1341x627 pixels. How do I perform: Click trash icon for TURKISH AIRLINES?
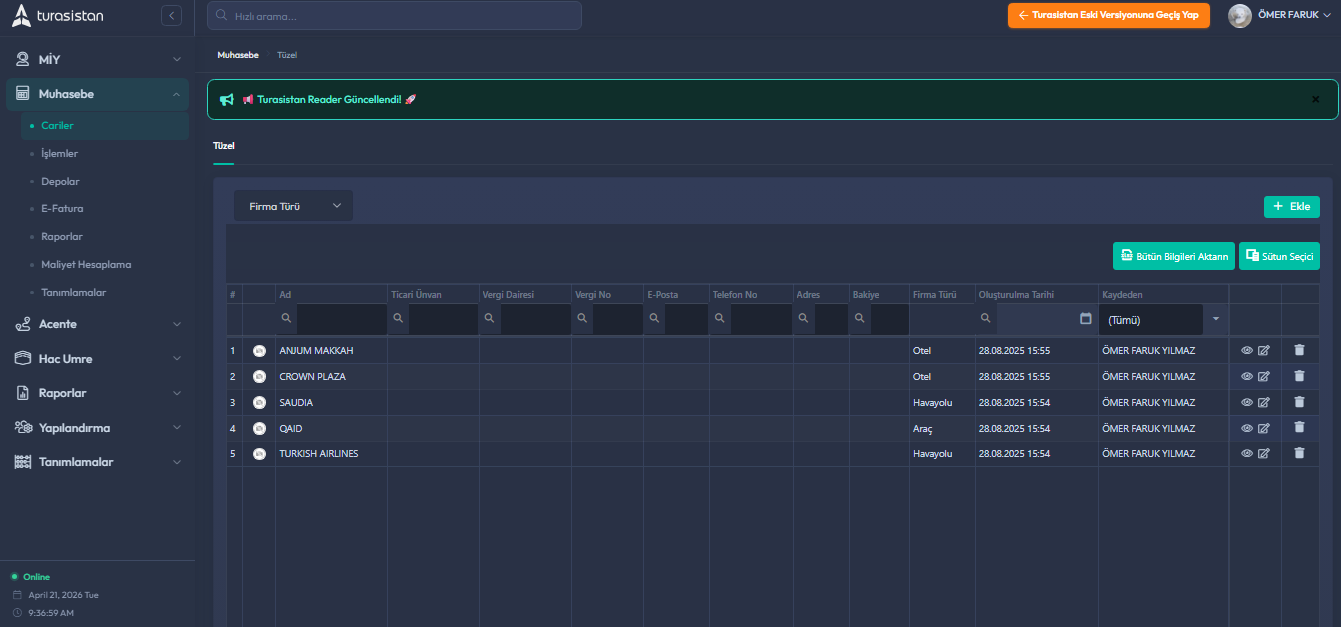click(1299, 453)
